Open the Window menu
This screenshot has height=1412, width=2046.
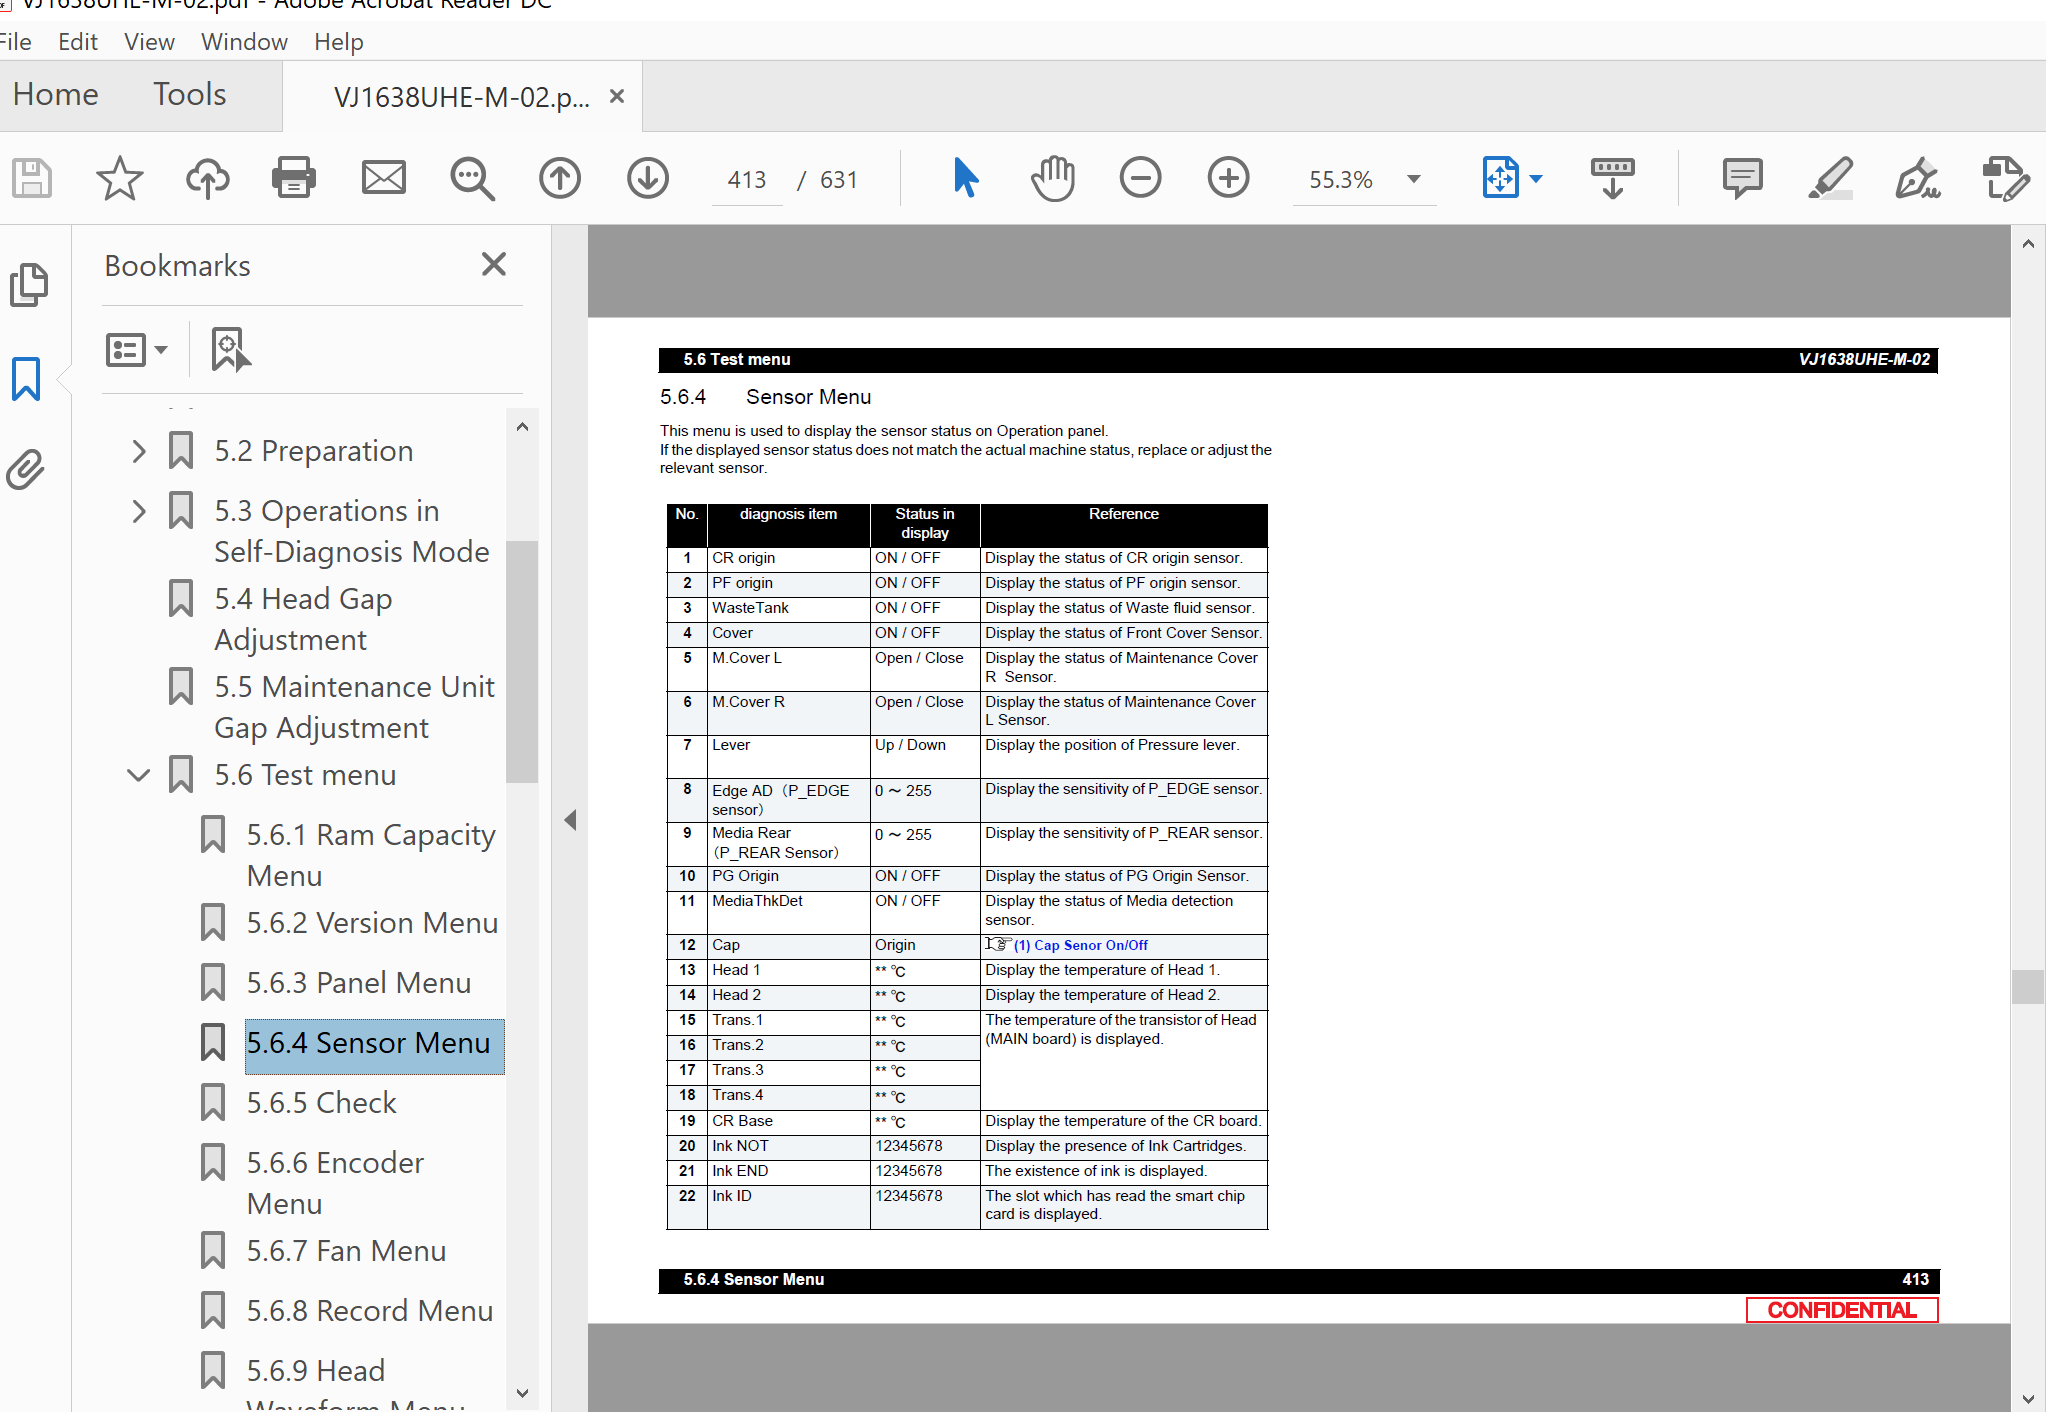244,42
